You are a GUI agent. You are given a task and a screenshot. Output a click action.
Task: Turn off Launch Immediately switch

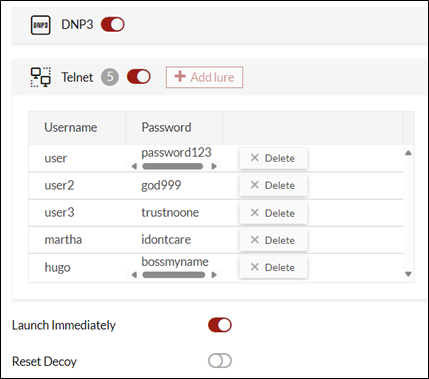pos(220,325)
